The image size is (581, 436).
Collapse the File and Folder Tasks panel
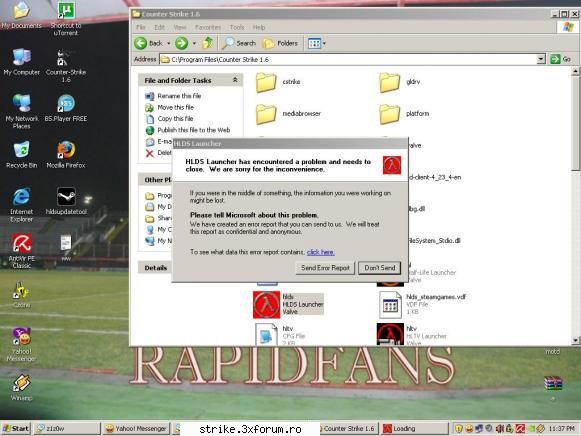[x=235, y=80]
